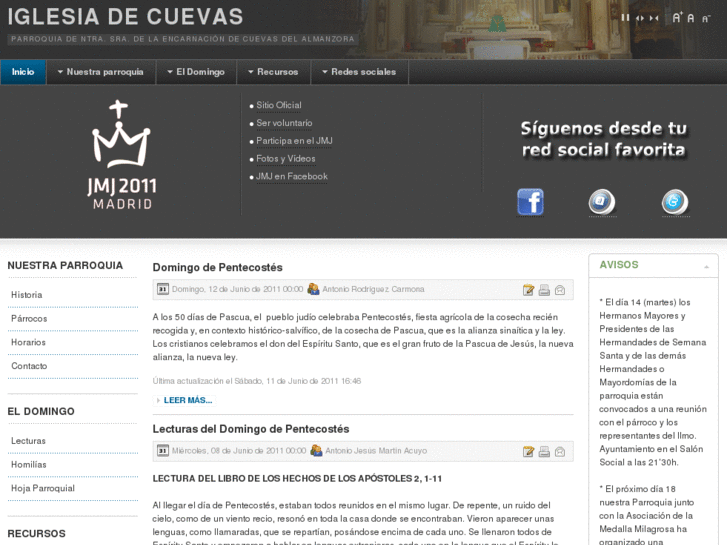Open the Sitio Oficial link
The image size is (727, 545).
(x=279, y=105)
